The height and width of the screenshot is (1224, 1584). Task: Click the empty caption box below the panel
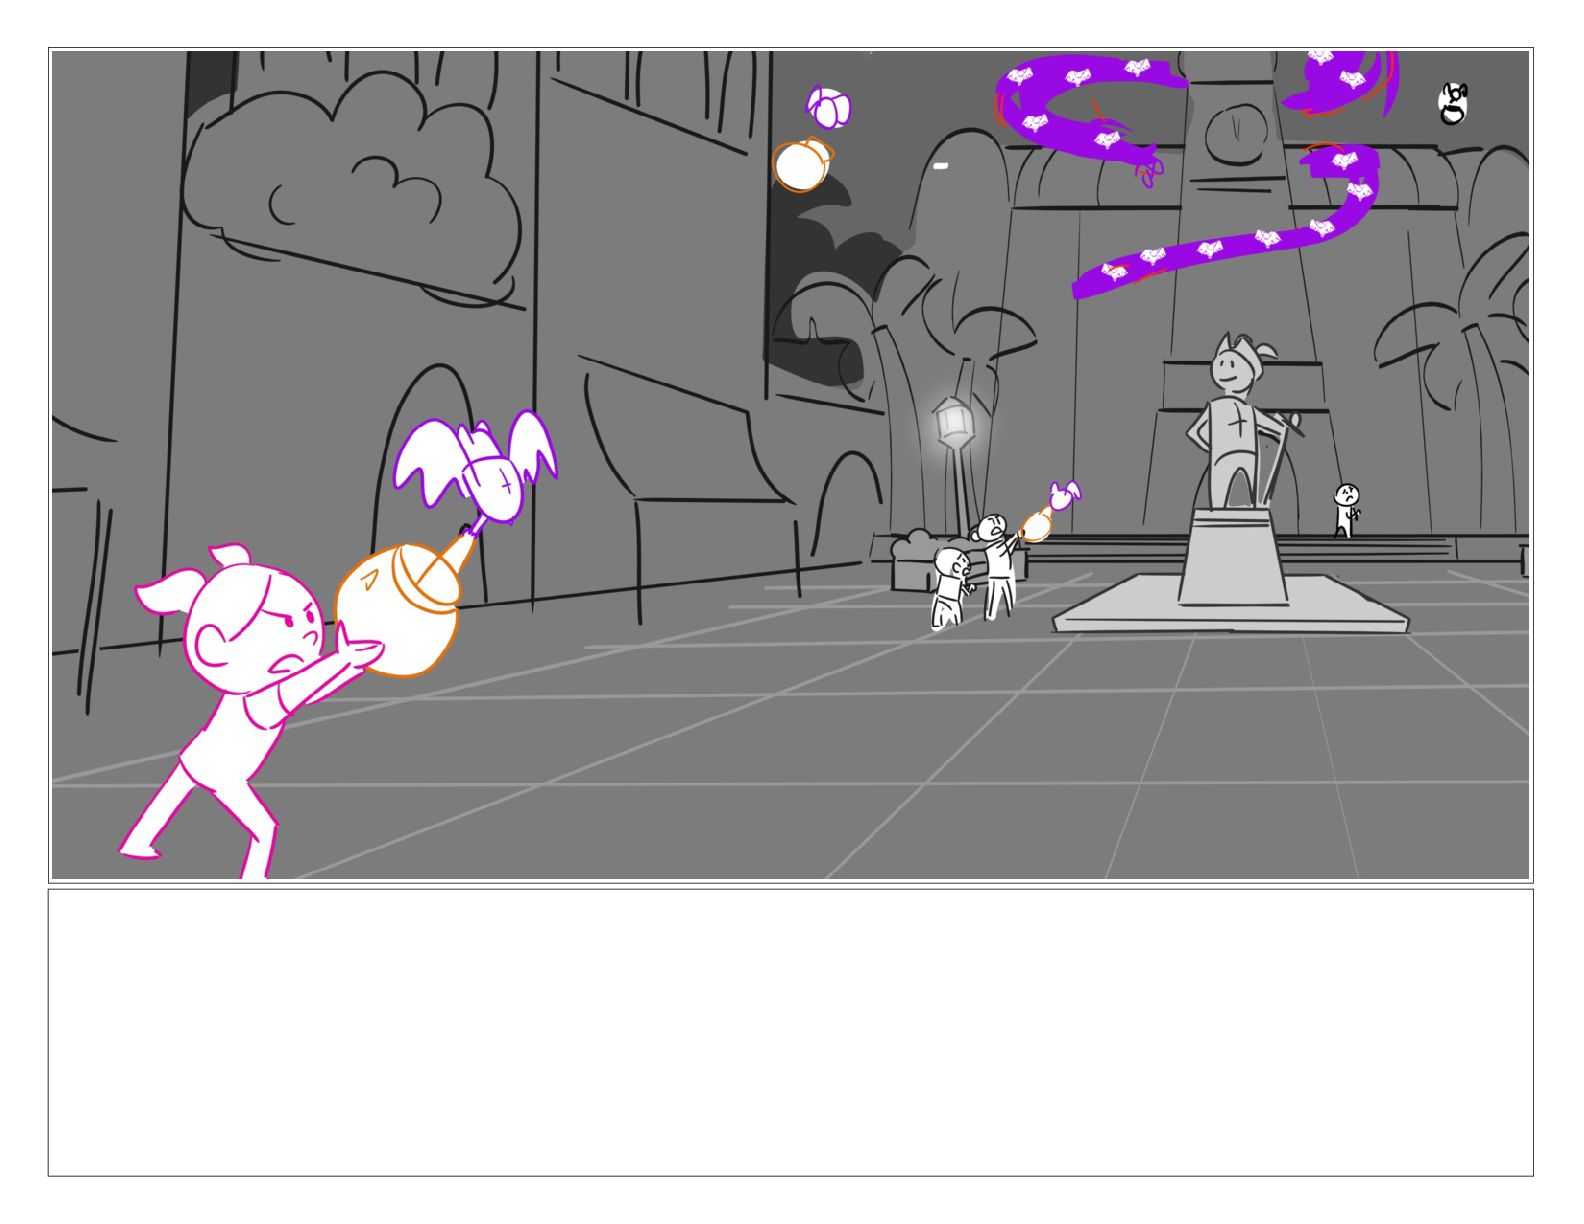791,1032
